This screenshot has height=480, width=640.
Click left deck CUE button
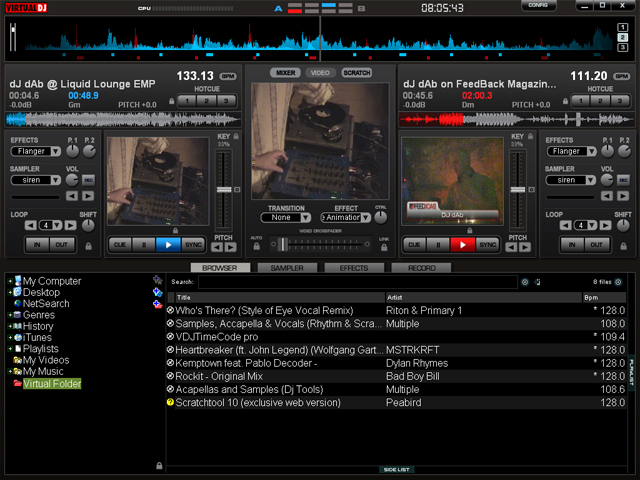(x=120, y=245)
